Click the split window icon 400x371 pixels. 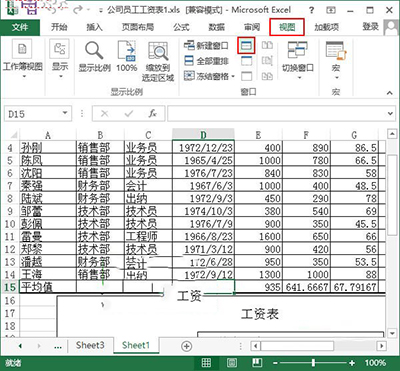click(246, 46)
